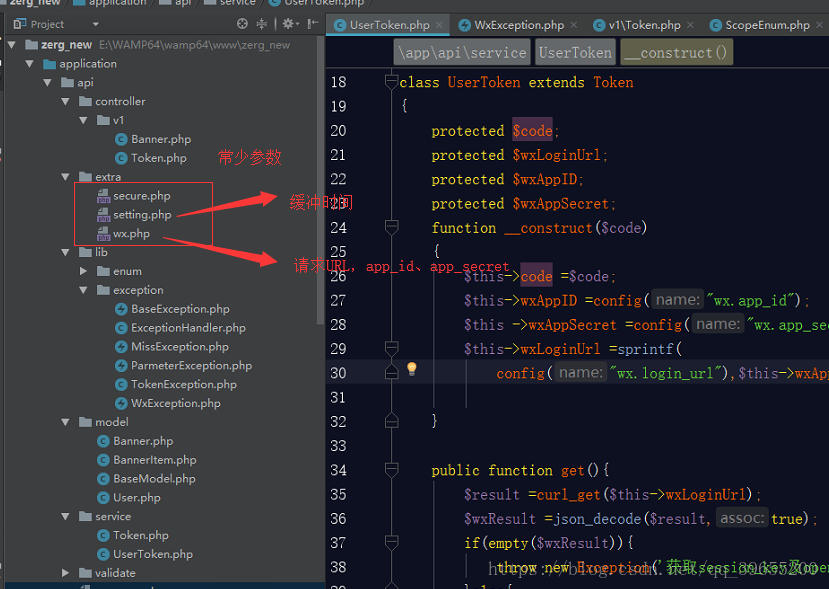The width and height of the screenshot is (829, 589).
Task: Toggle the fold marker at line 18 class
Action: pyautogui.click(x=391, y=82)
